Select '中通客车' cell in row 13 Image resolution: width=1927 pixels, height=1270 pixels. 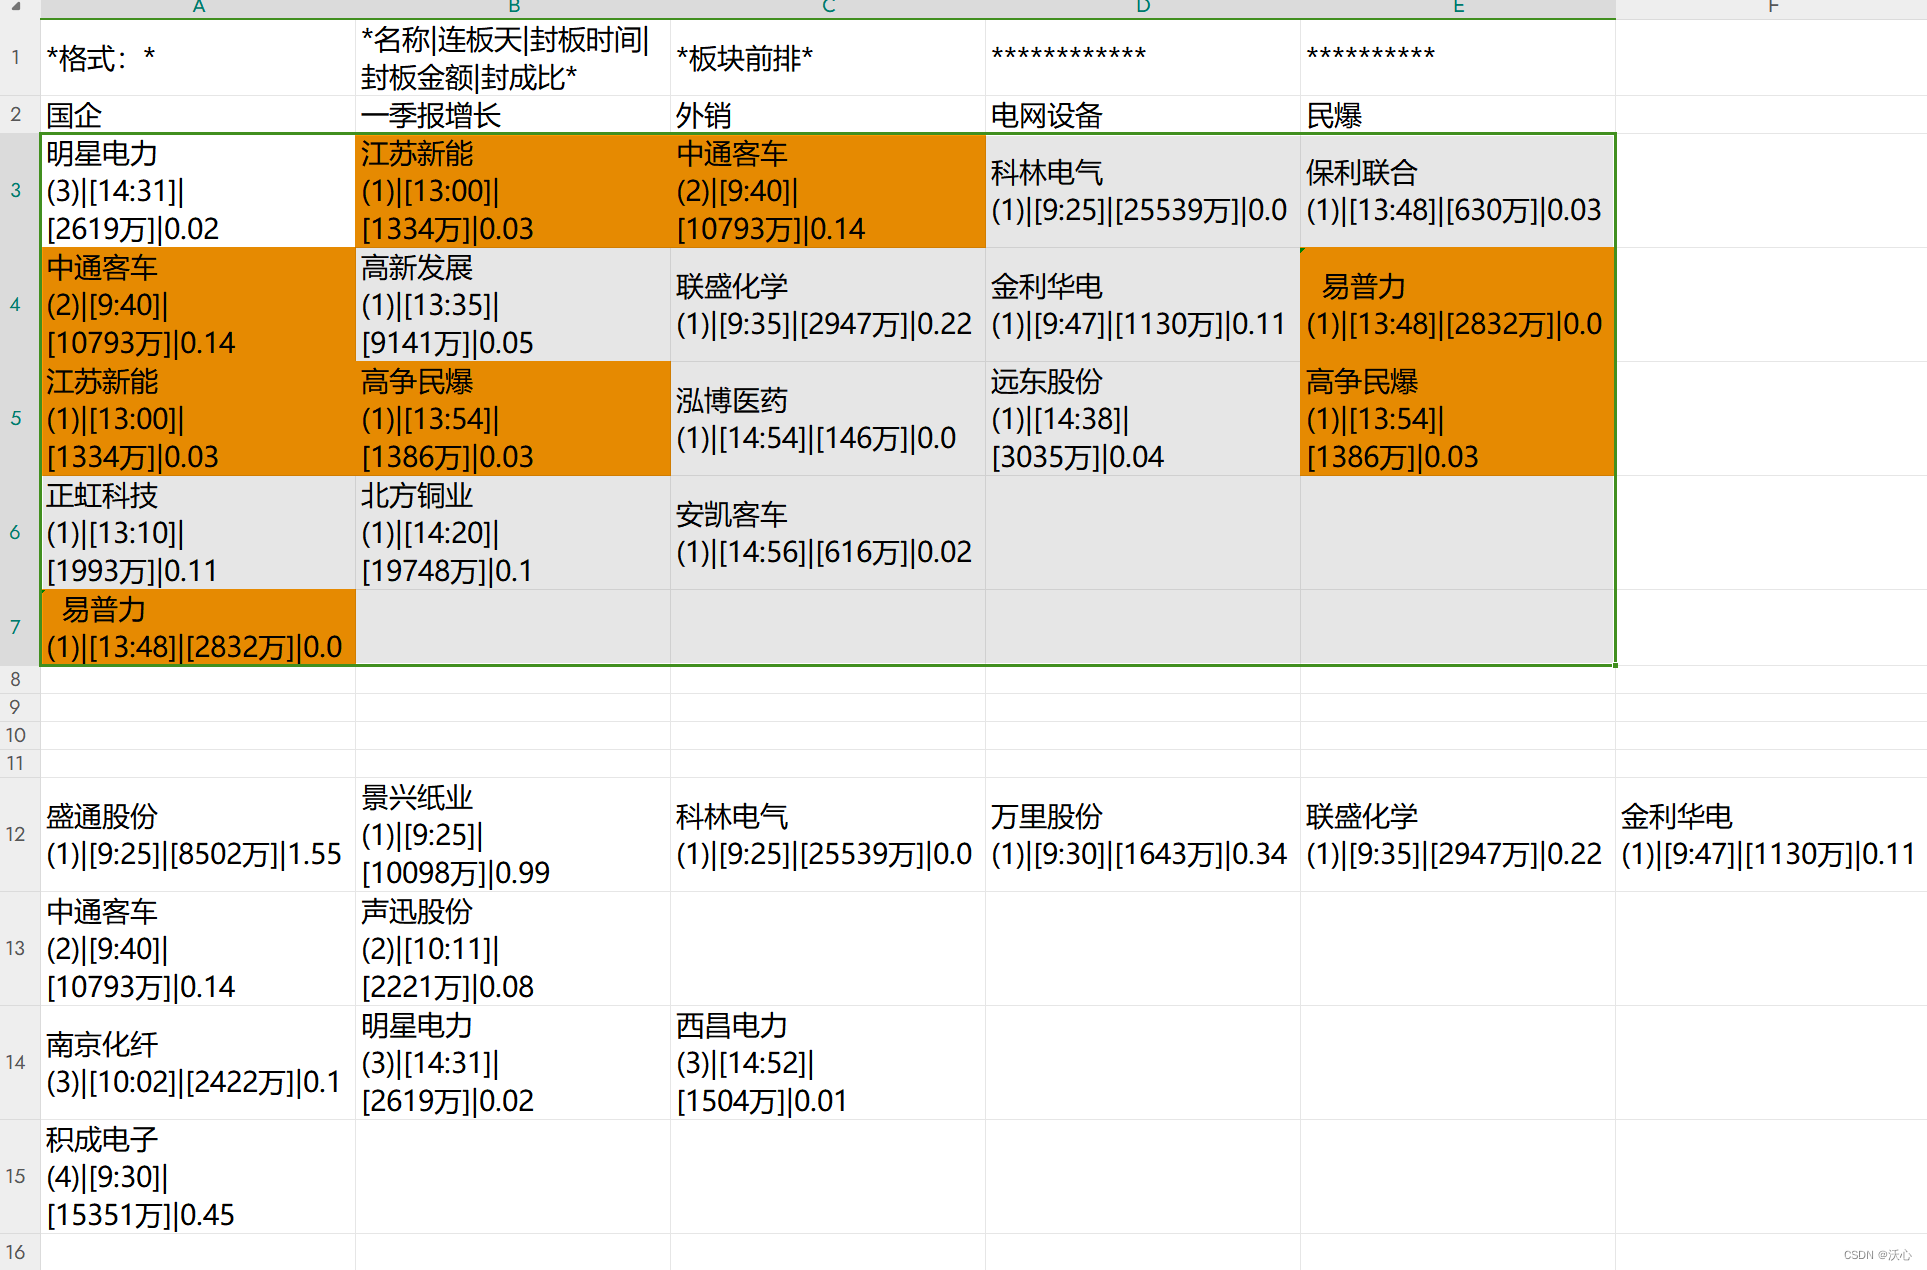[x=198, y=949]
